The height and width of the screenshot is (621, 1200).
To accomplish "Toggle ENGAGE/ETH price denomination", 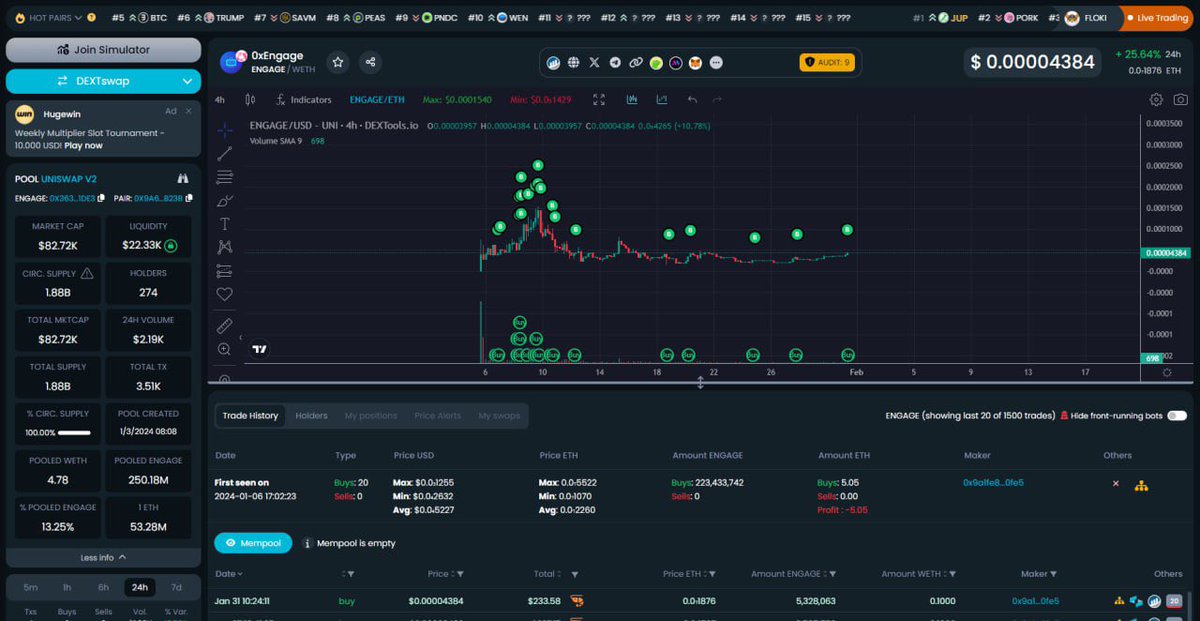I will 377,100.
